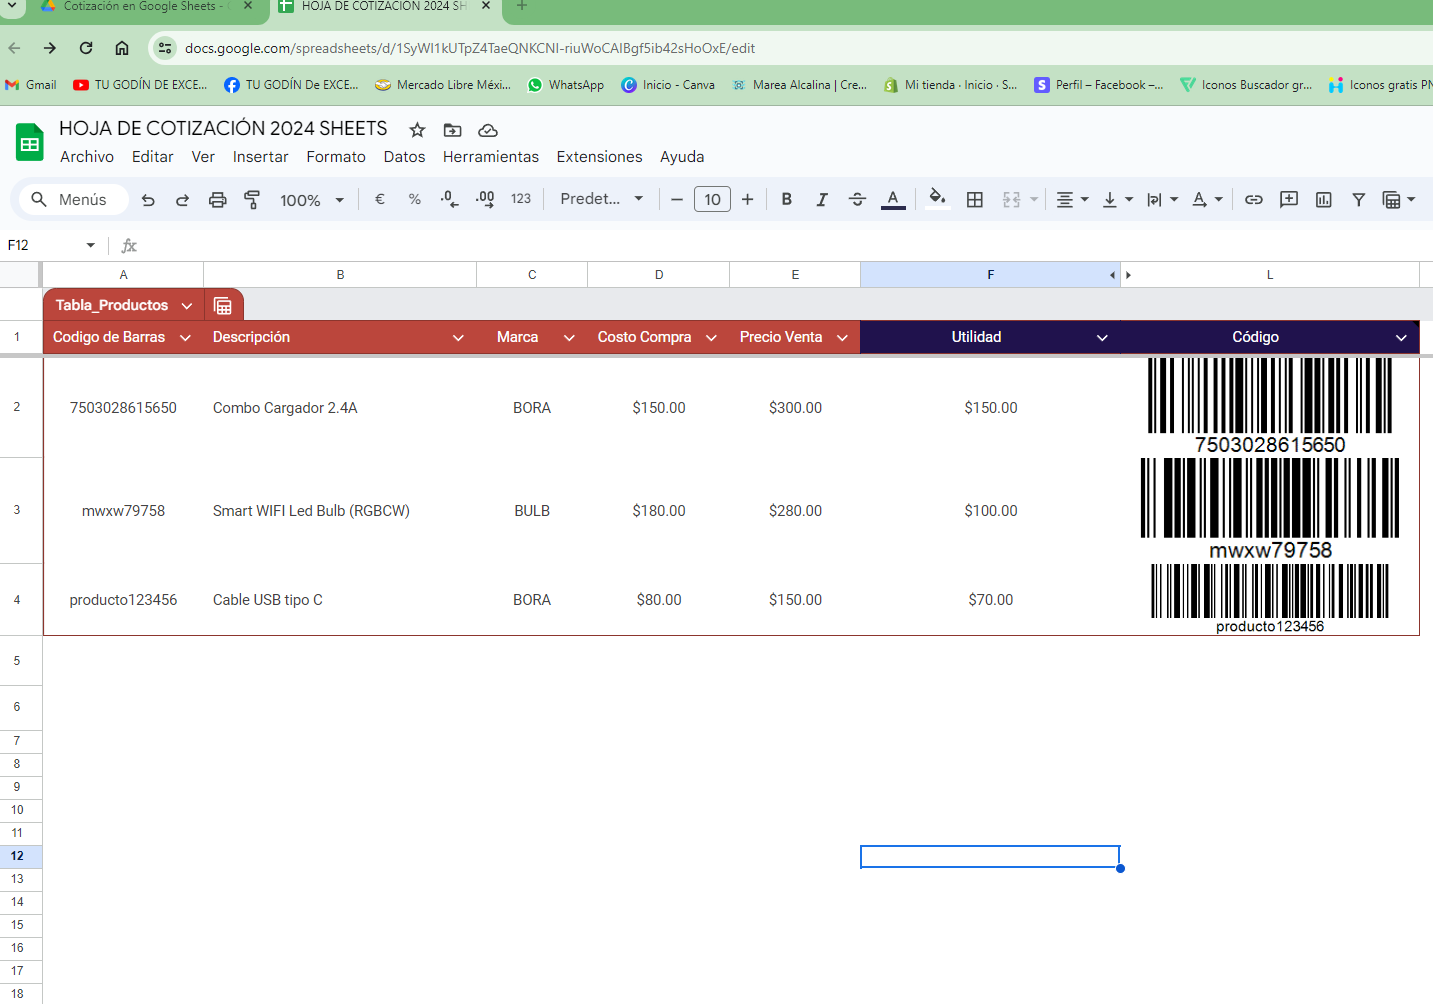Format as currency with euro icon
The width and height of the screenshot is (1433, 1004).
click(x=380, y=199)
